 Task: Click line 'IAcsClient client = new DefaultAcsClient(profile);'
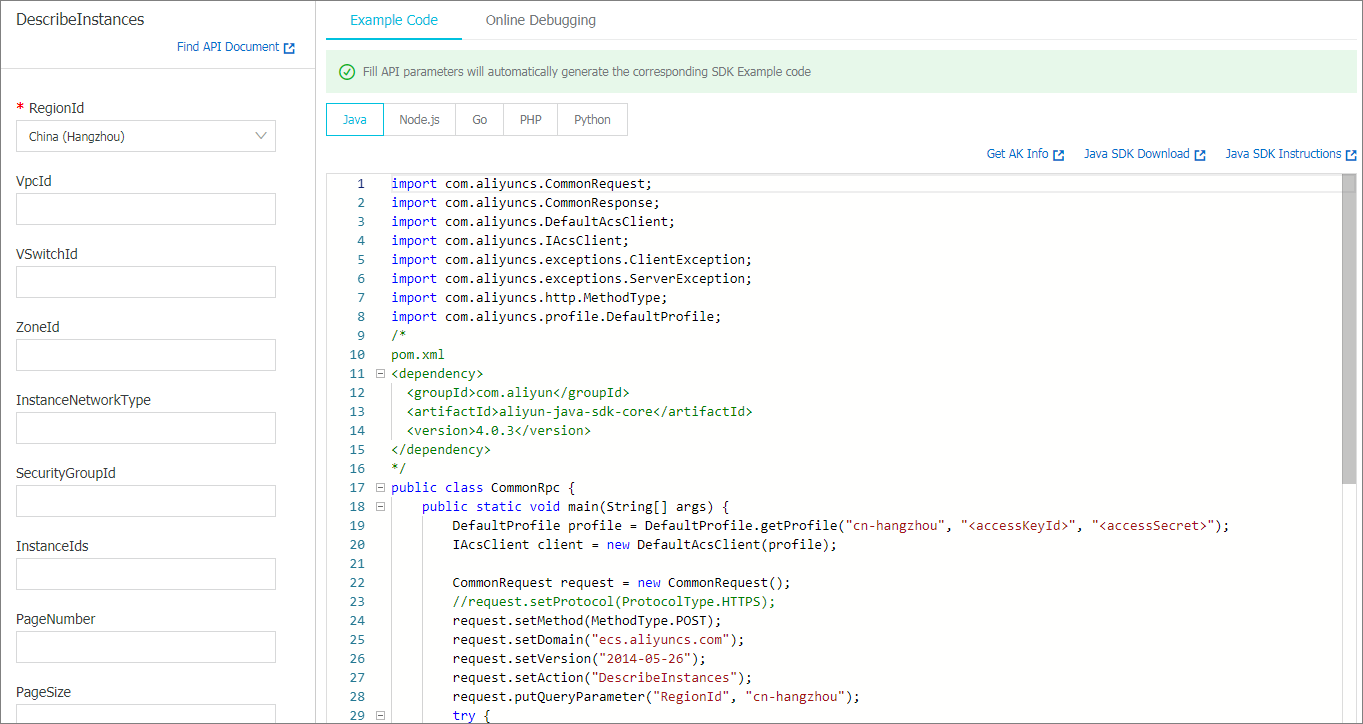tap(644, 545)
